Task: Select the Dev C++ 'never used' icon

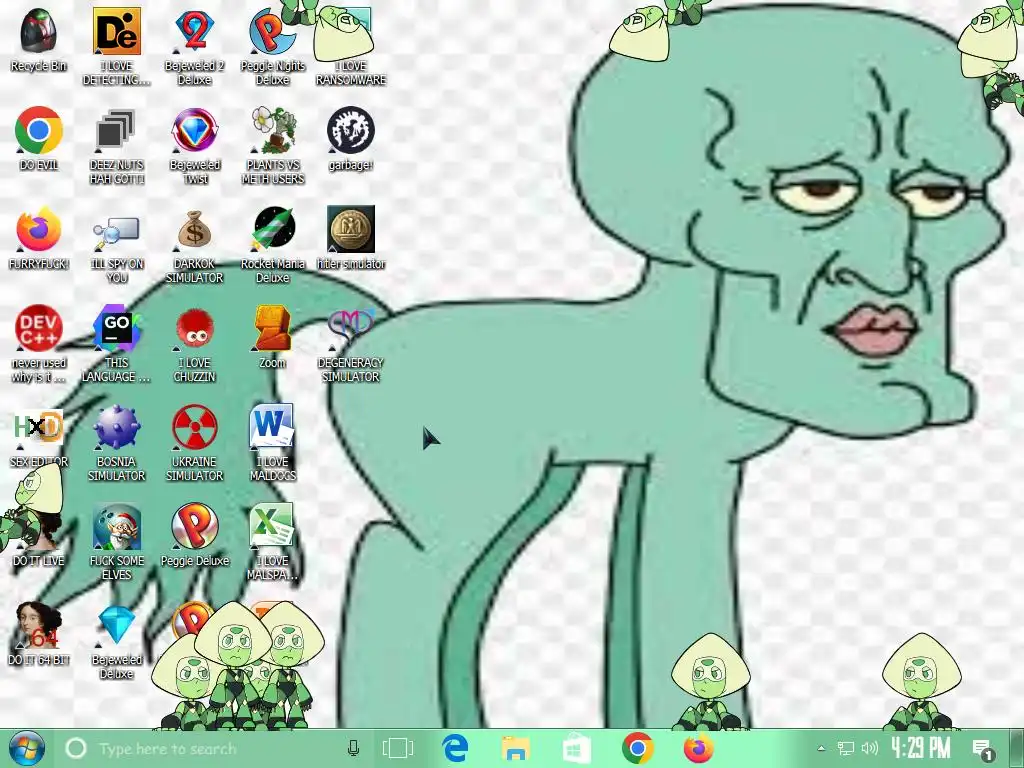Action: click(39, 328)
